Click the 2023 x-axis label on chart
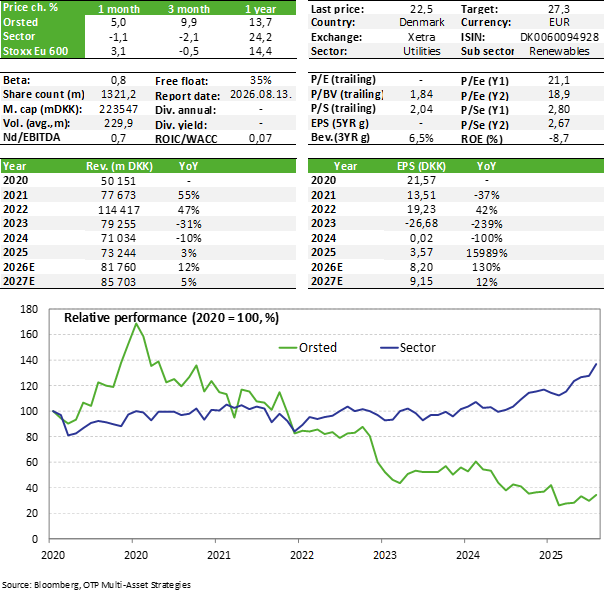Image resolution: width=605 pixels, height=592 pixels. click(x=384, y=555)
